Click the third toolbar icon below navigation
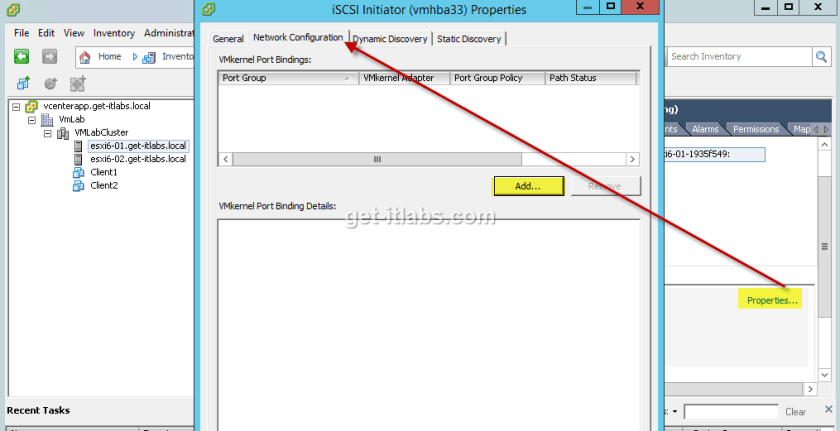Image resolution: width=840 pixels, height=431 pixels. click(78, 84)
